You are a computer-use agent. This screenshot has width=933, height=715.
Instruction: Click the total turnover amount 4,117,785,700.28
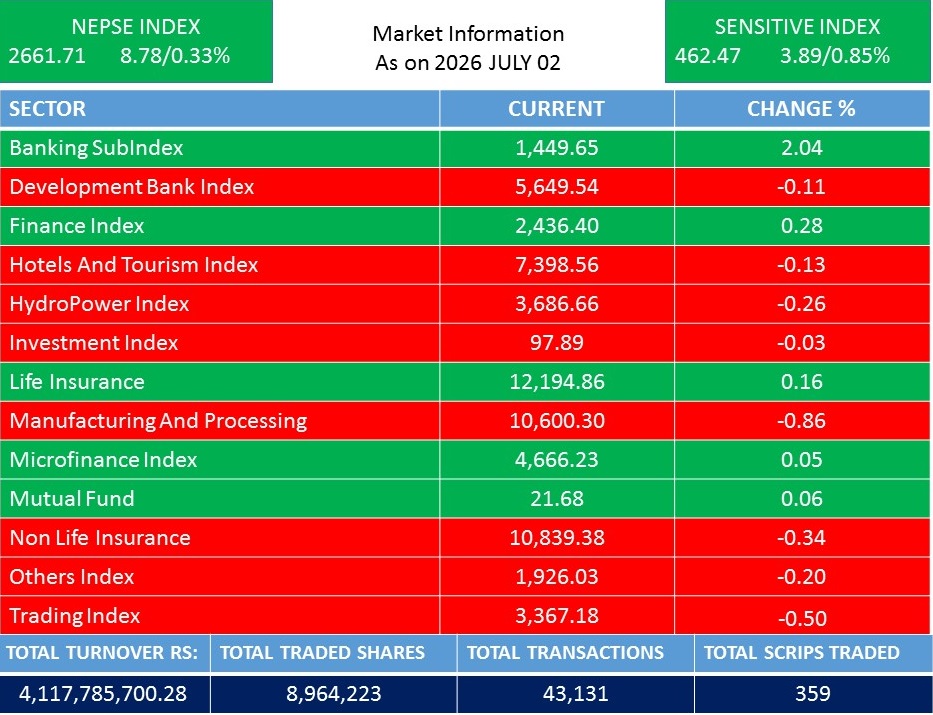[x=104, y=694]
